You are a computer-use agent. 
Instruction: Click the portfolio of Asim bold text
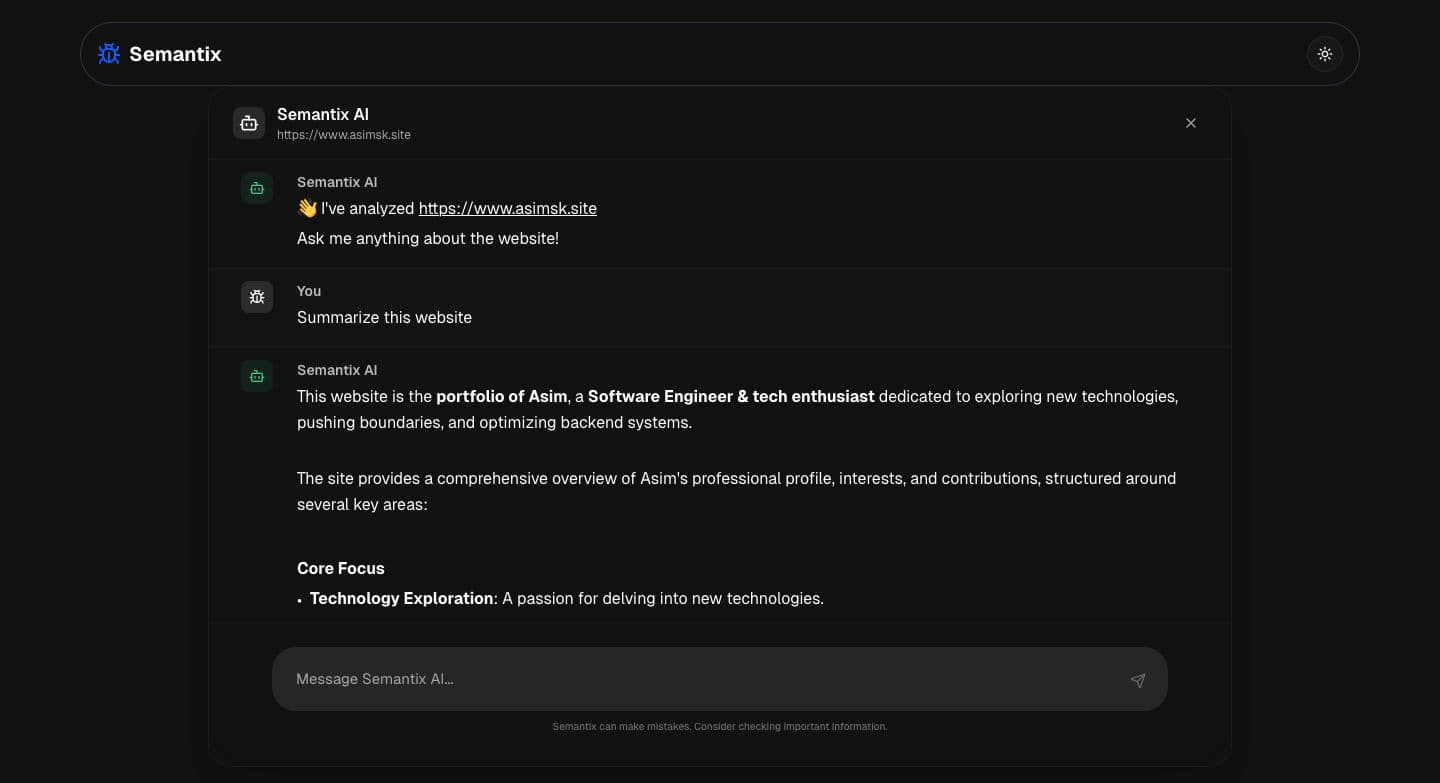tap(501, 396)
